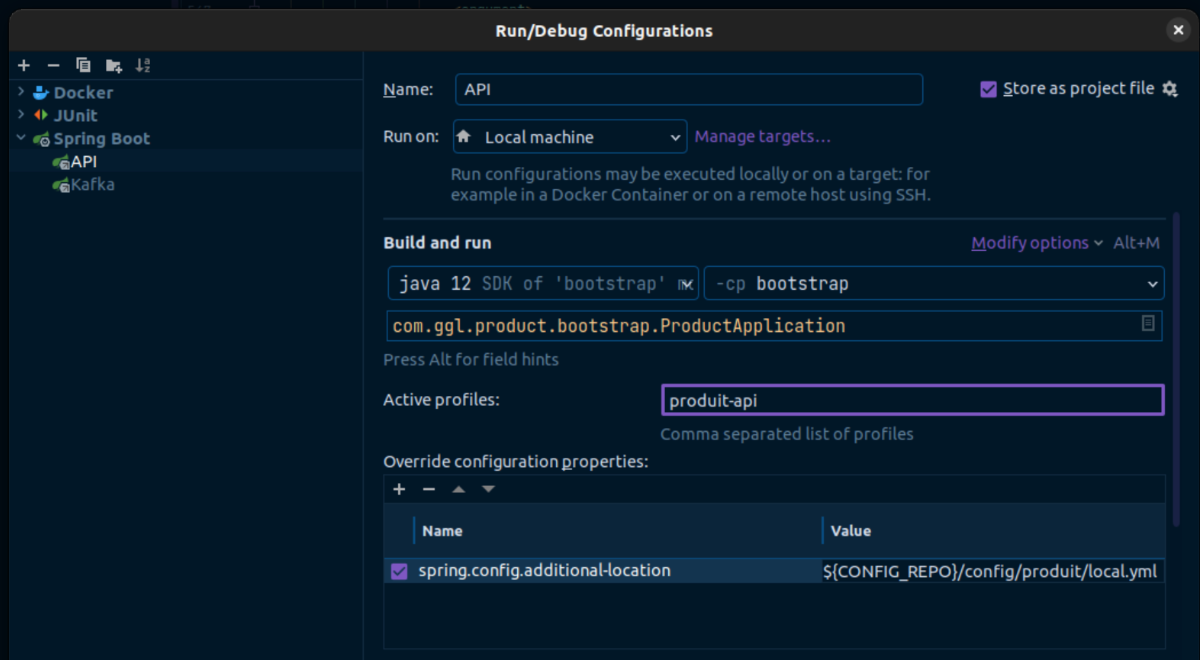Click the remove configuration minus icon
Screen dimensions: 1200x660
point(54,66)
